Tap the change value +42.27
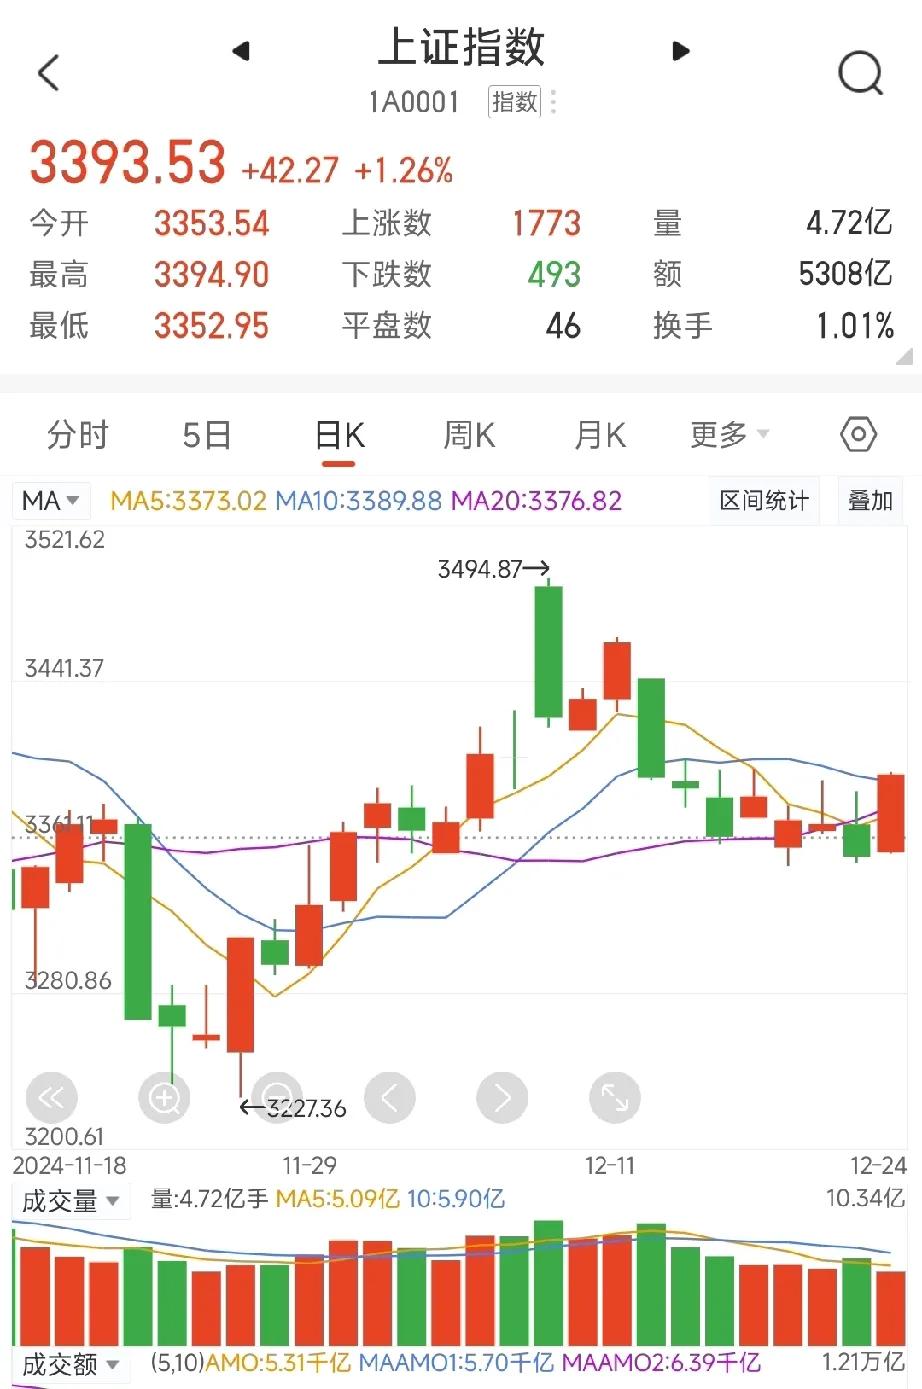 click(x=290, y=170)
